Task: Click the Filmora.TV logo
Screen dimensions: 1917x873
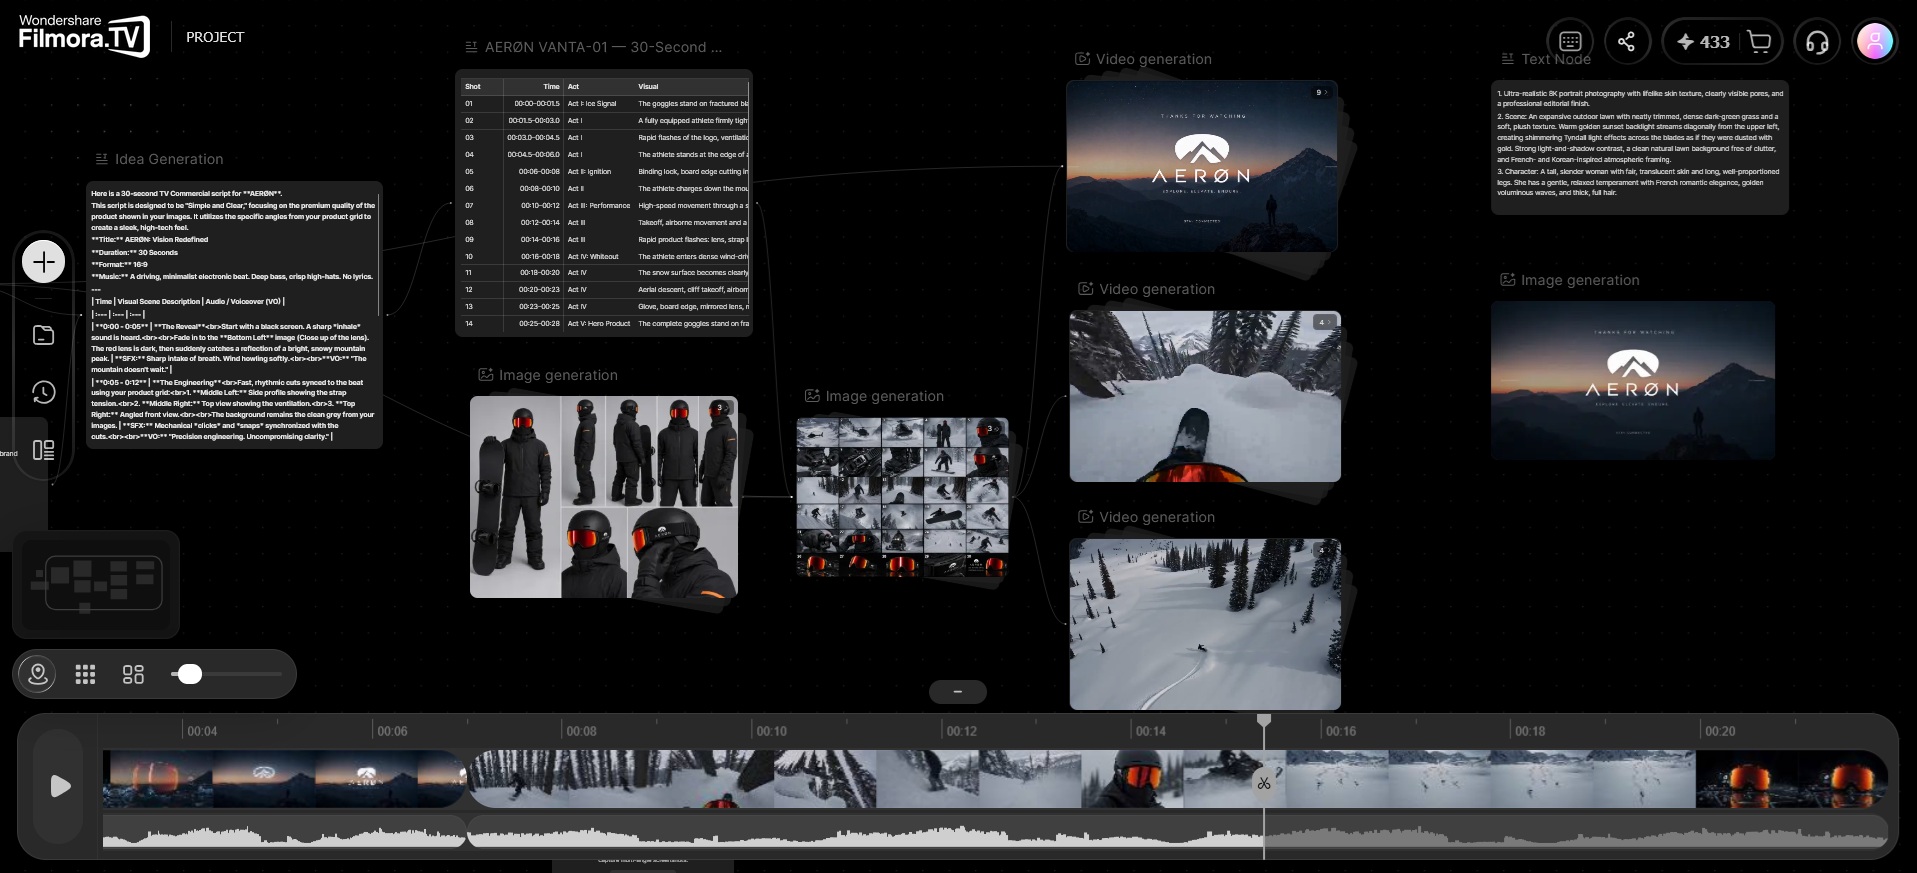Action: click(84, 36)
